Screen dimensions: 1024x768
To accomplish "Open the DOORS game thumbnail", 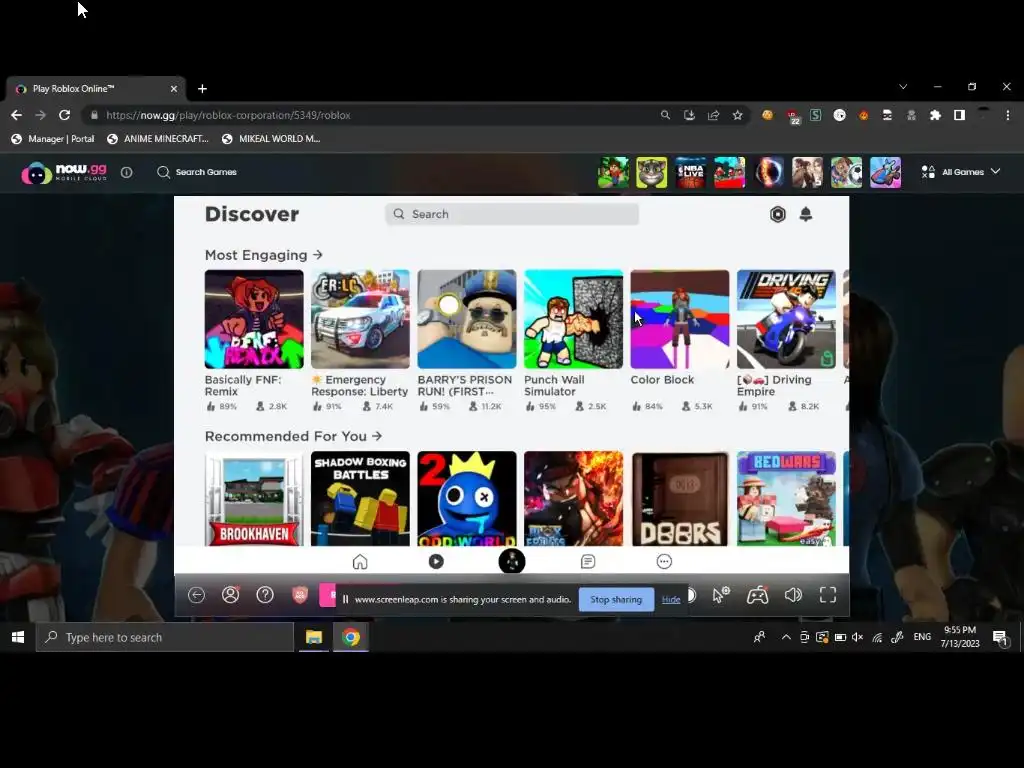I will pyautogui.click(x=680, y=499).
